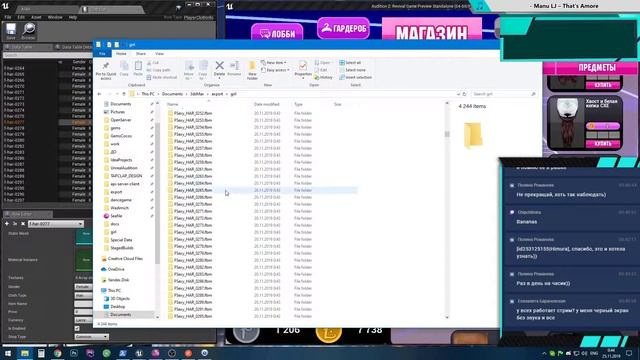Viewport: 640px width, 360px height.
Task: Click Photoshop icon in taskbar
Action: click(x=74, y=353)
